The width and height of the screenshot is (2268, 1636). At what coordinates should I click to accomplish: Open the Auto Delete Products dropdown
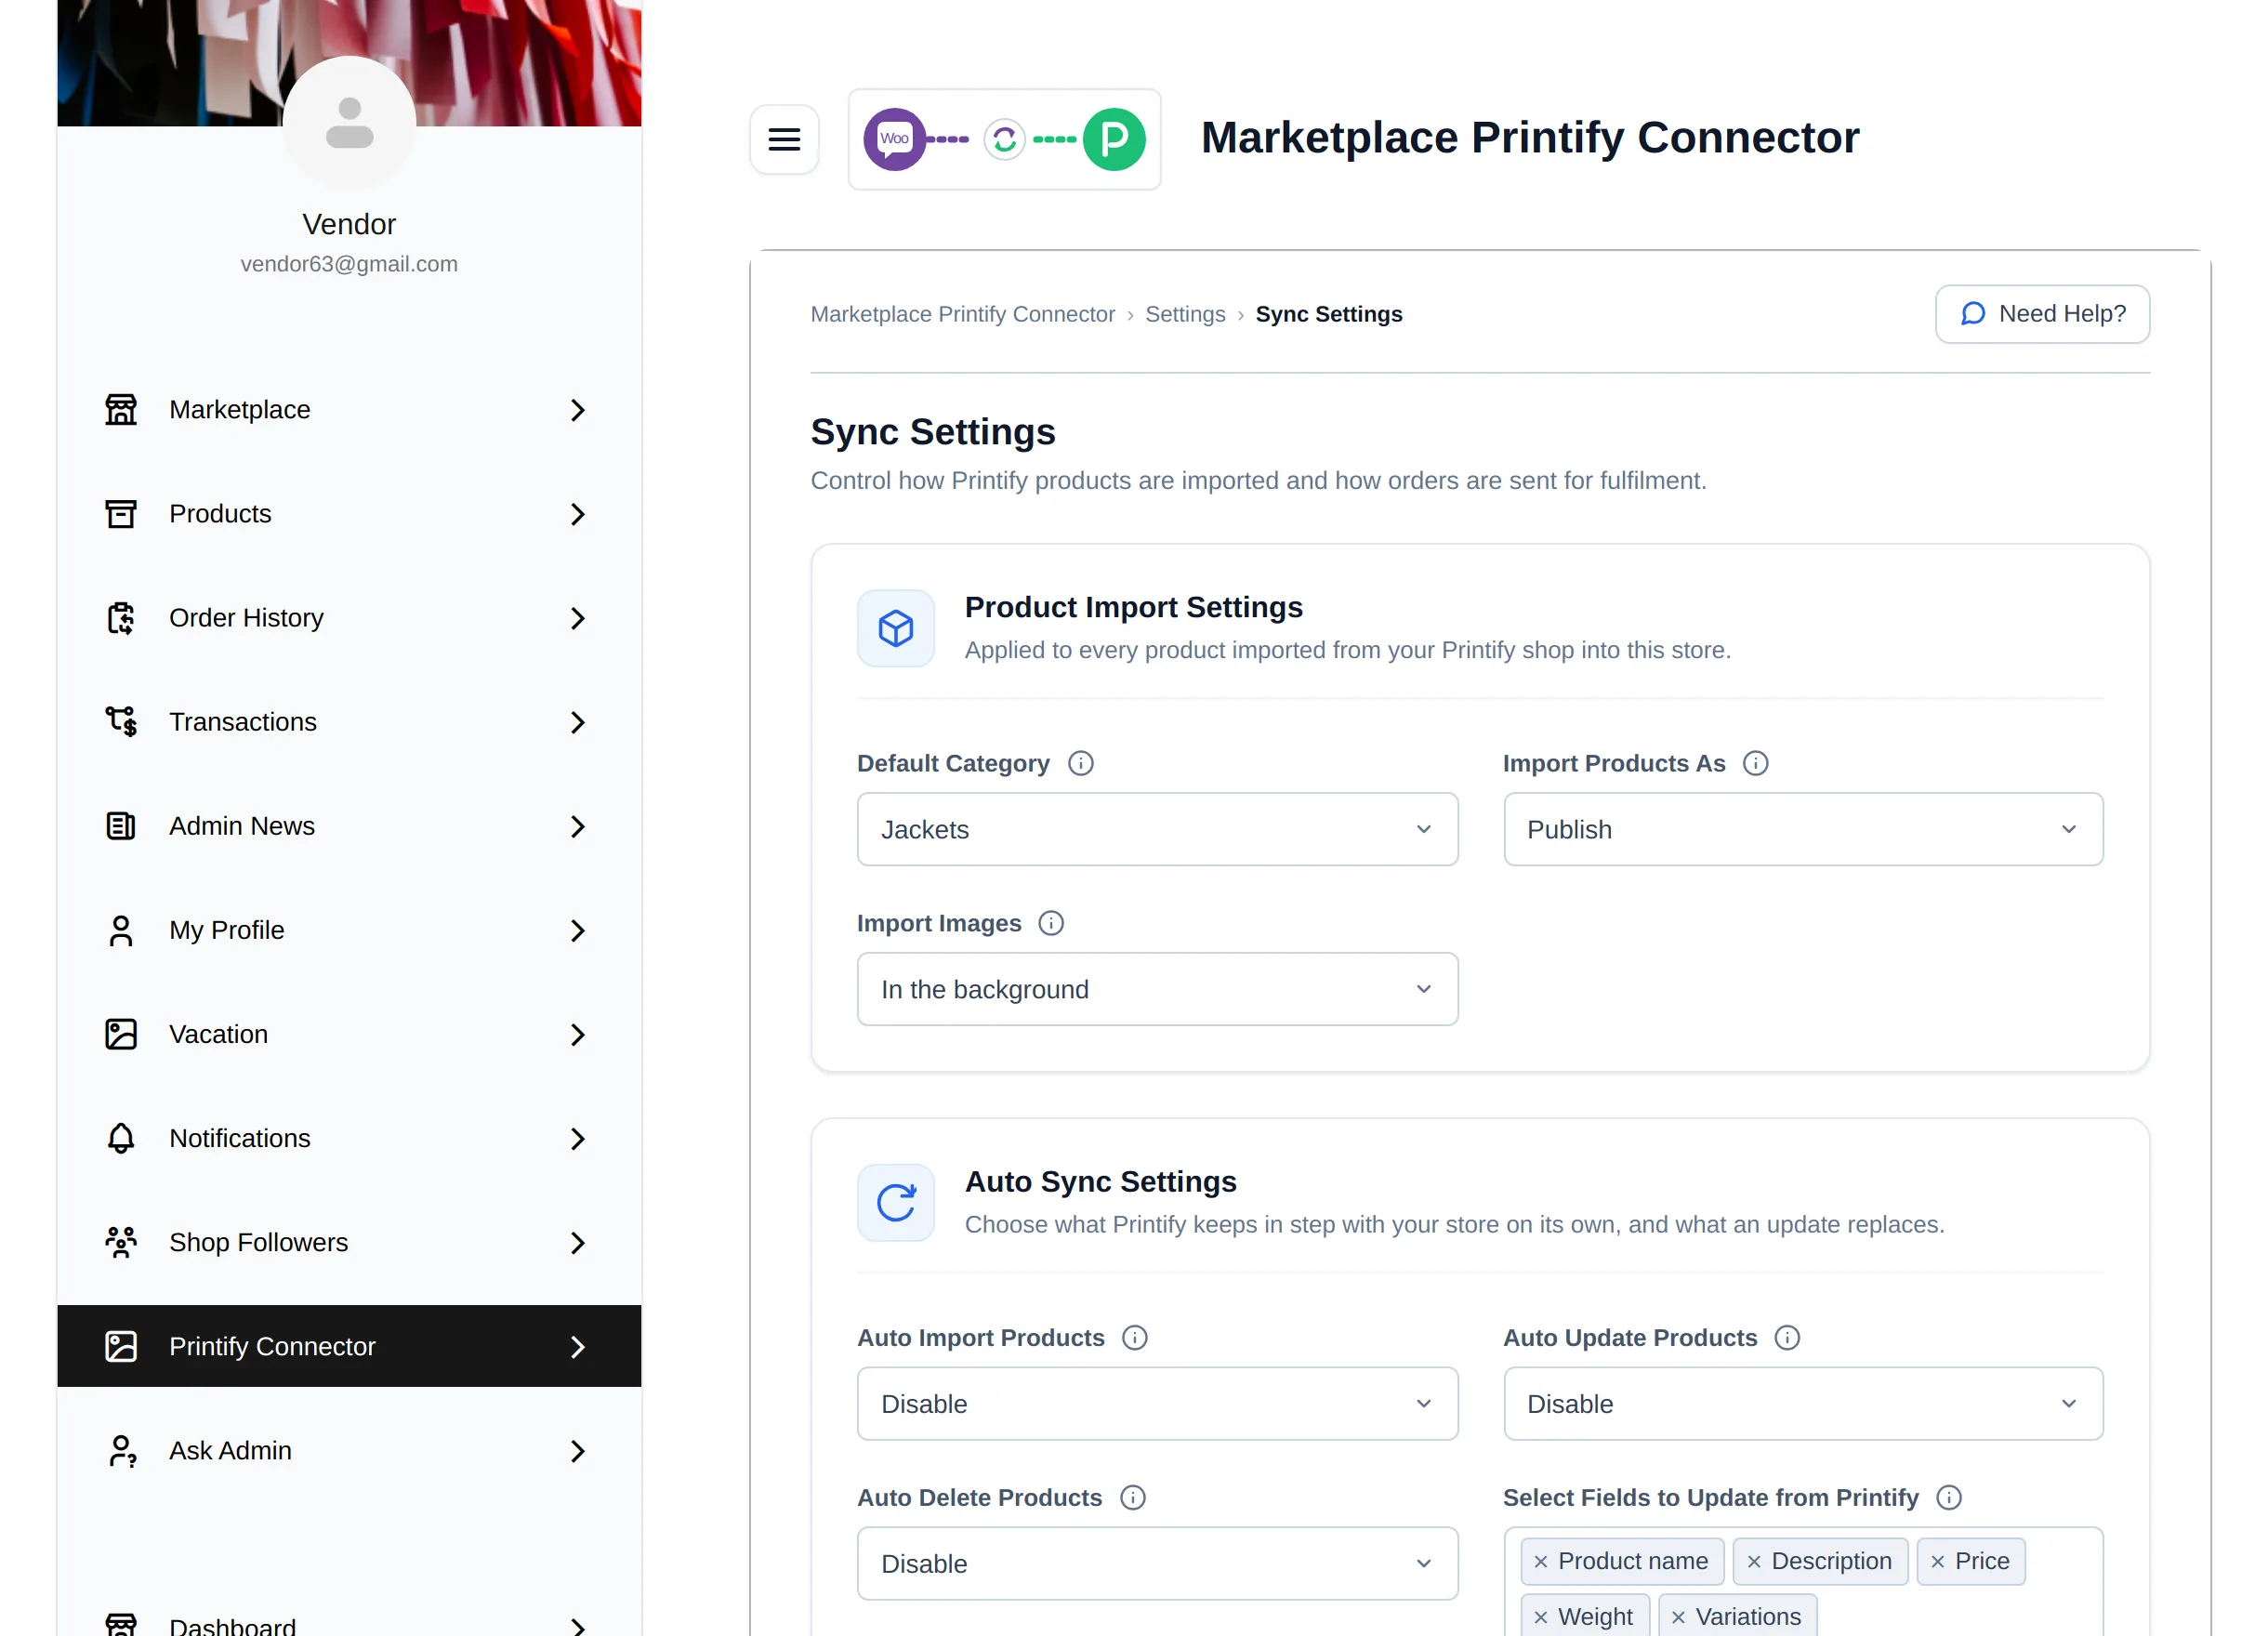pyautogui.click(x=1157, y=1564)
